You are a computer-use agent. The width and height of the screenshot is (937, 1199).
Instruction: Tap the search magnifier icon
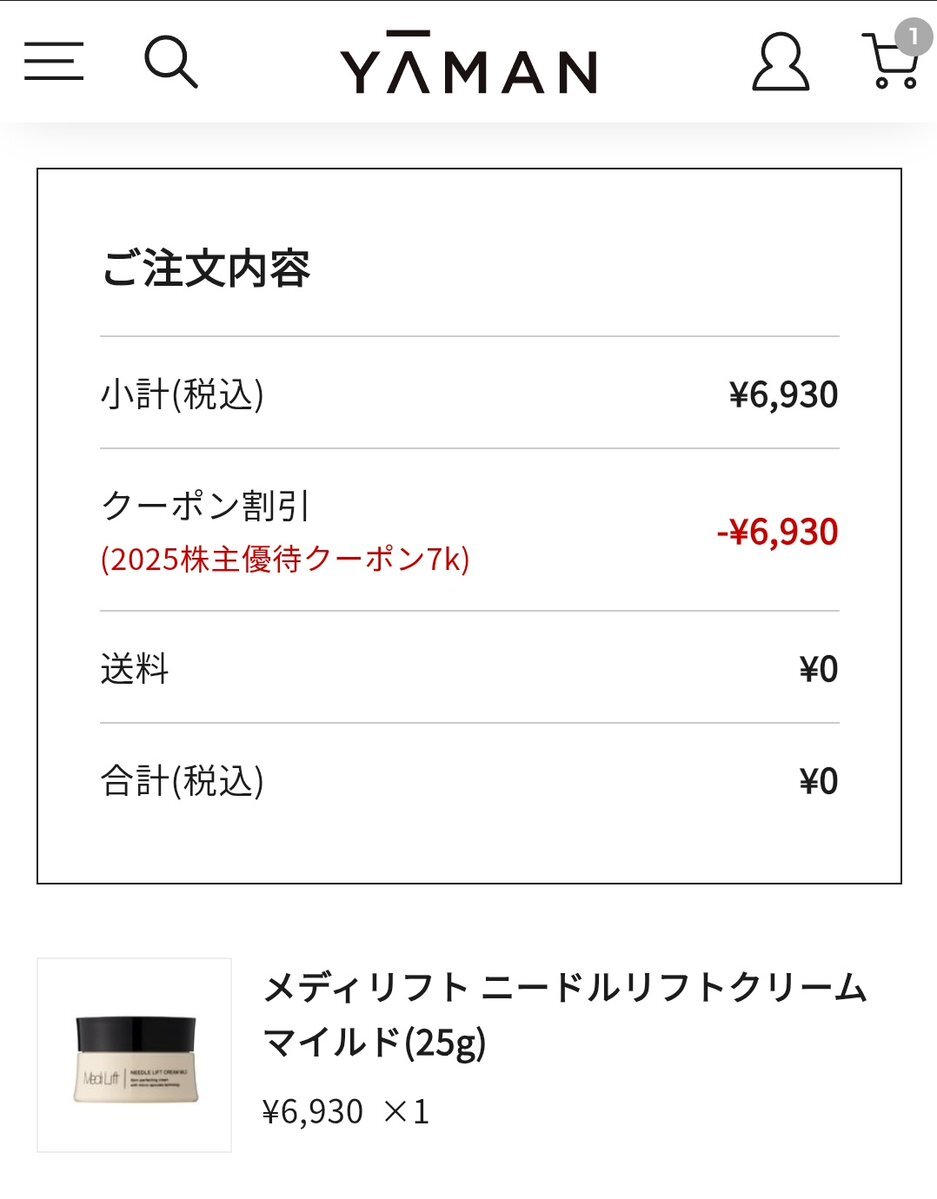pos(171,62)
